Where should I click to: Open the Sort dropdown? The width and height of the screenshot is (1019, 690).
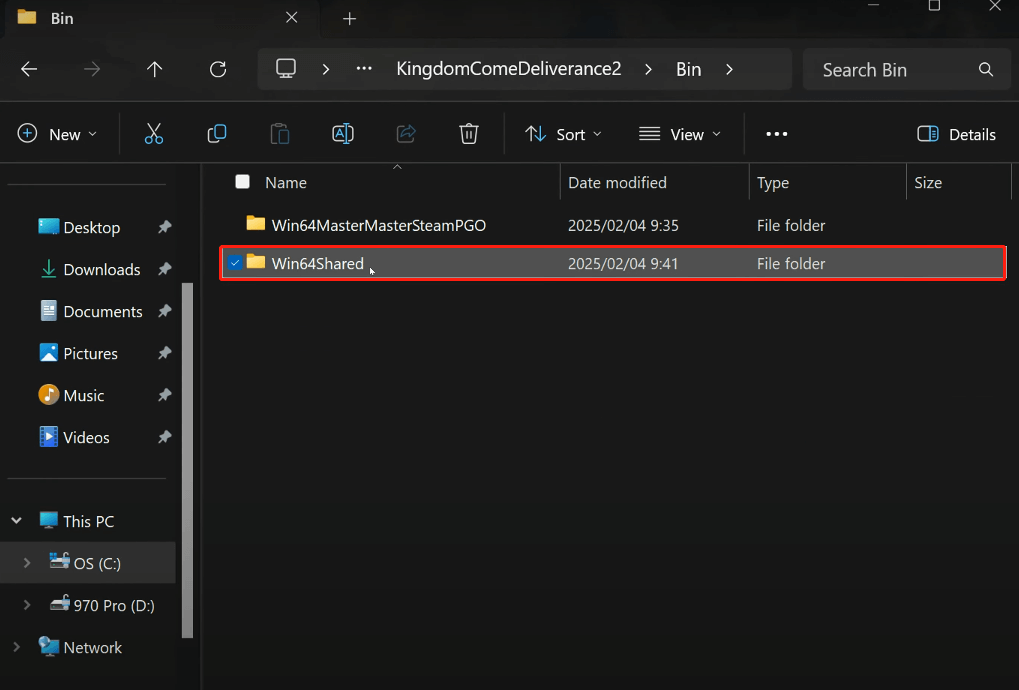[563, 134]
